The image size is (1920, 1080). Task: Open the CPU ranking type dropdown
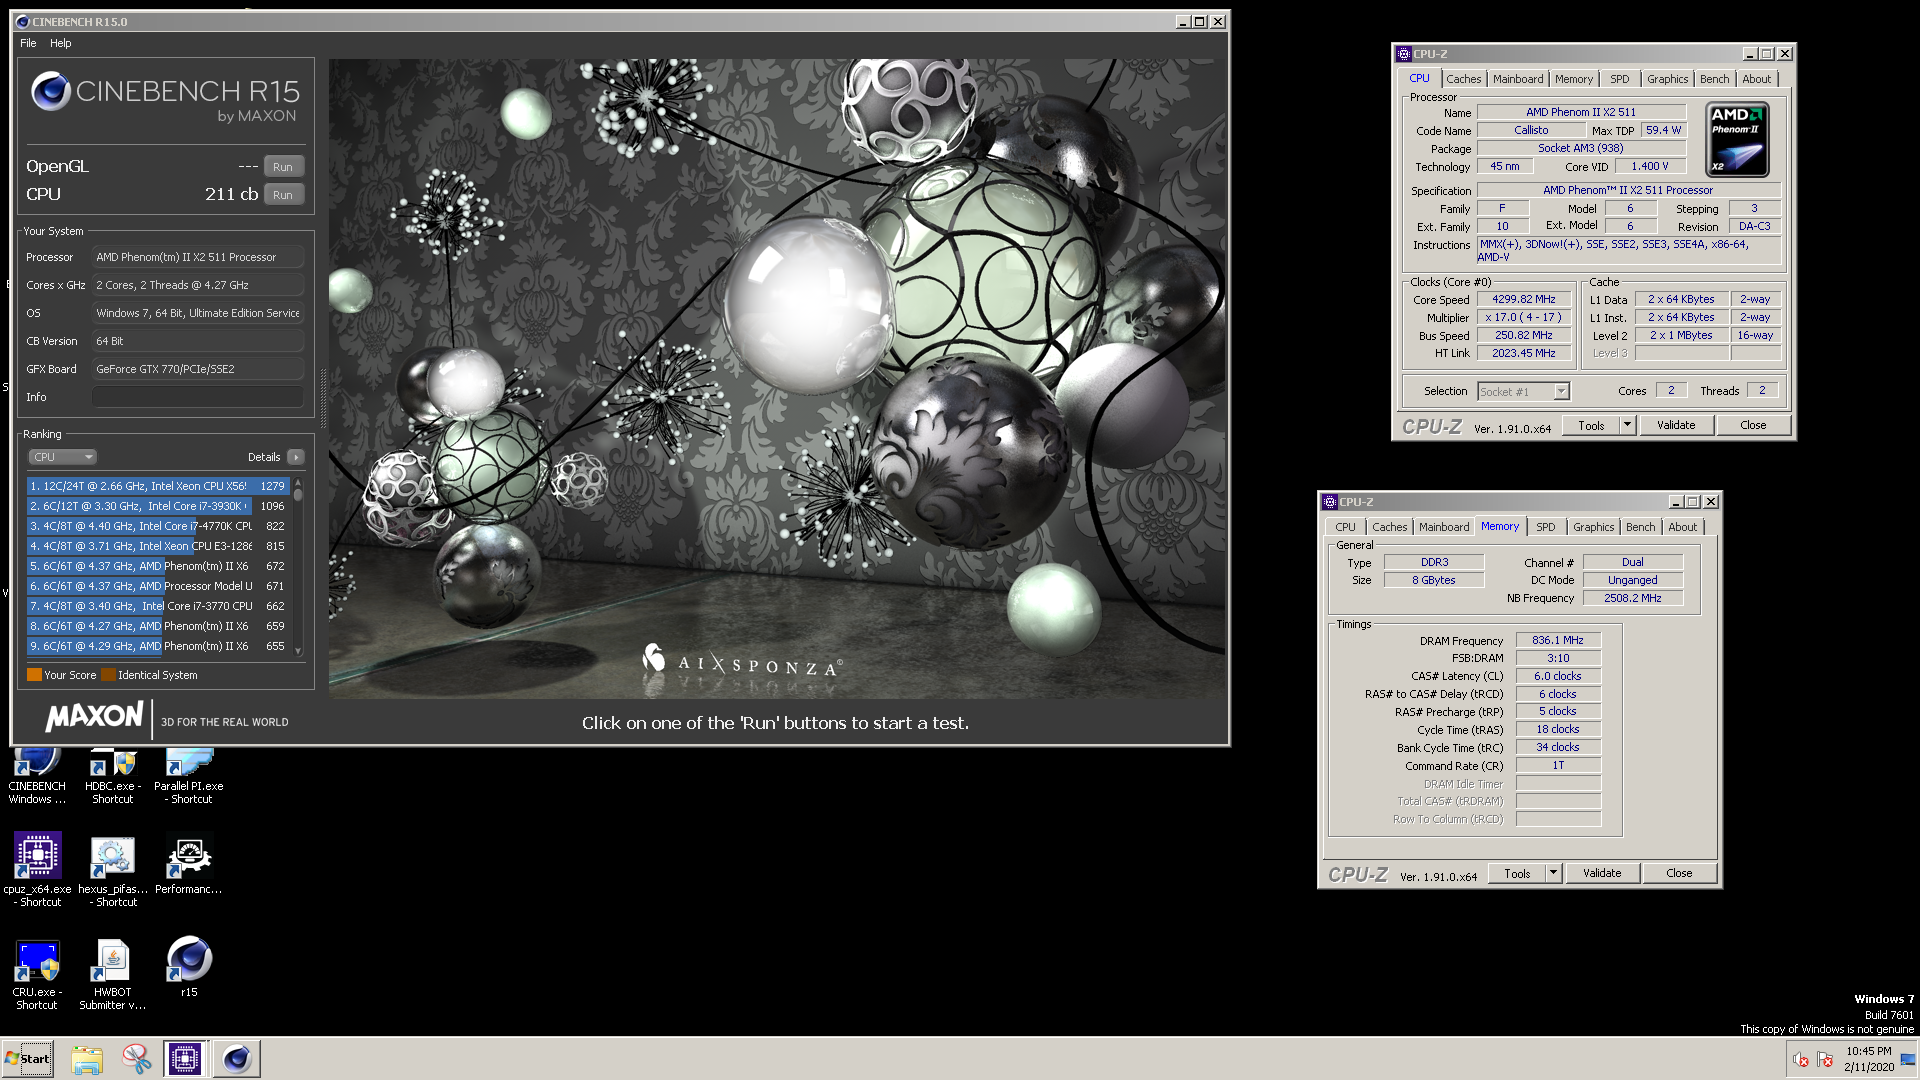coord(62,457)
